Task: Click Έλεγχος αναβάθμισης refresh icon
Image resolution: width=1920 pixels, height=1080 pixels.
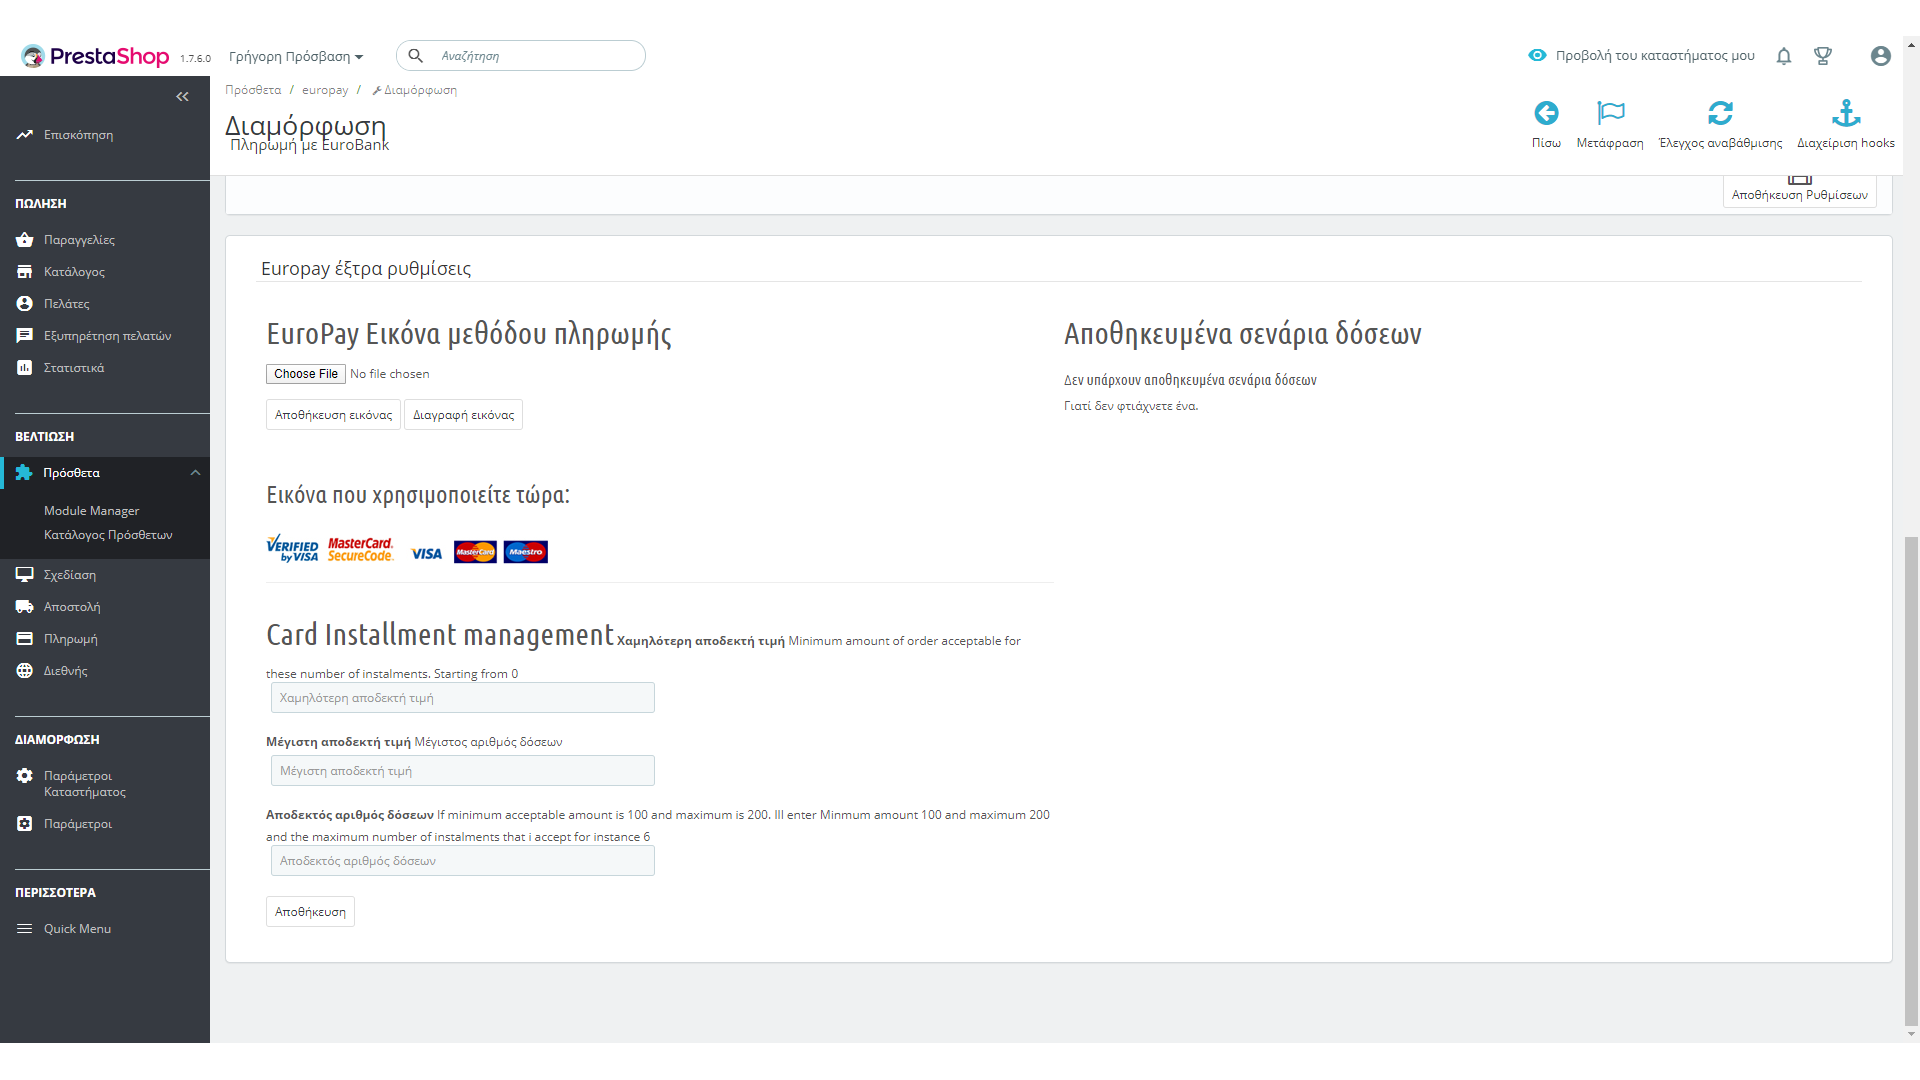Action: point(1720,113)
